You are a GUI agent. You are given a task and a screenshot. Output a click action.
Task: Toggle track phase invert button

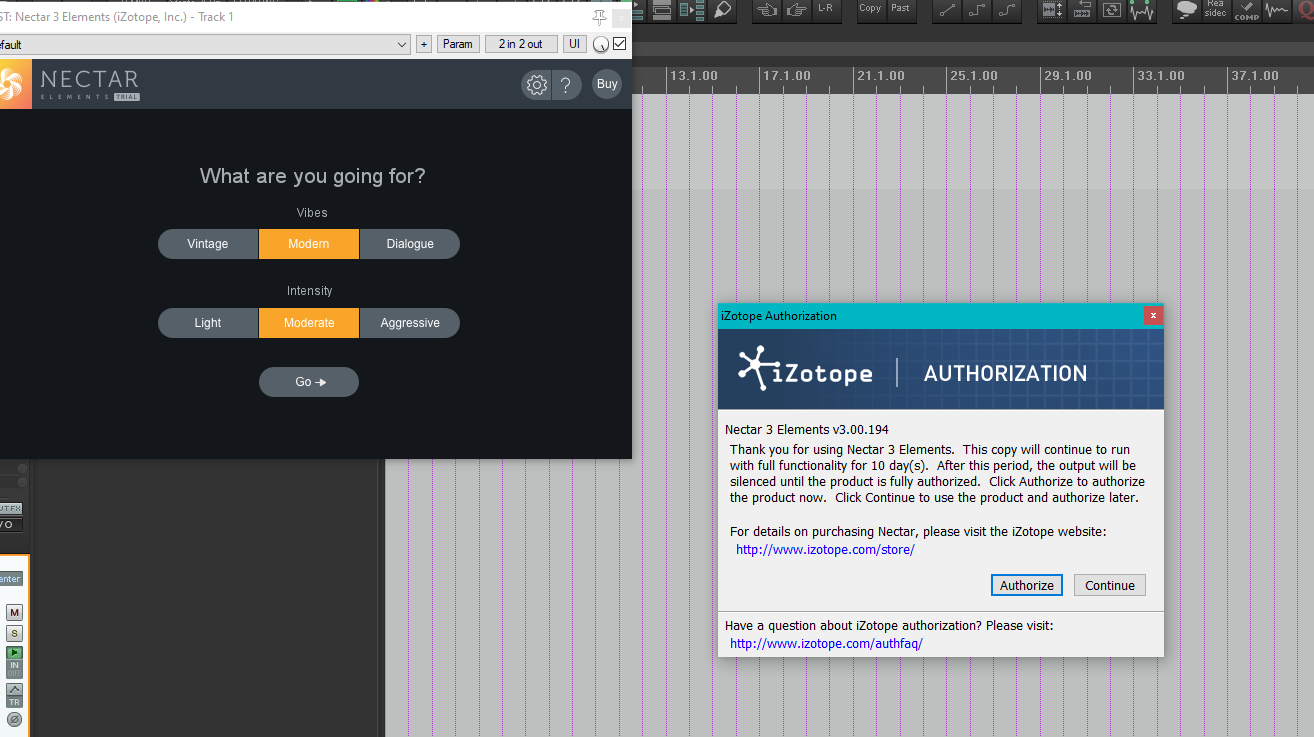pos(14,719)
